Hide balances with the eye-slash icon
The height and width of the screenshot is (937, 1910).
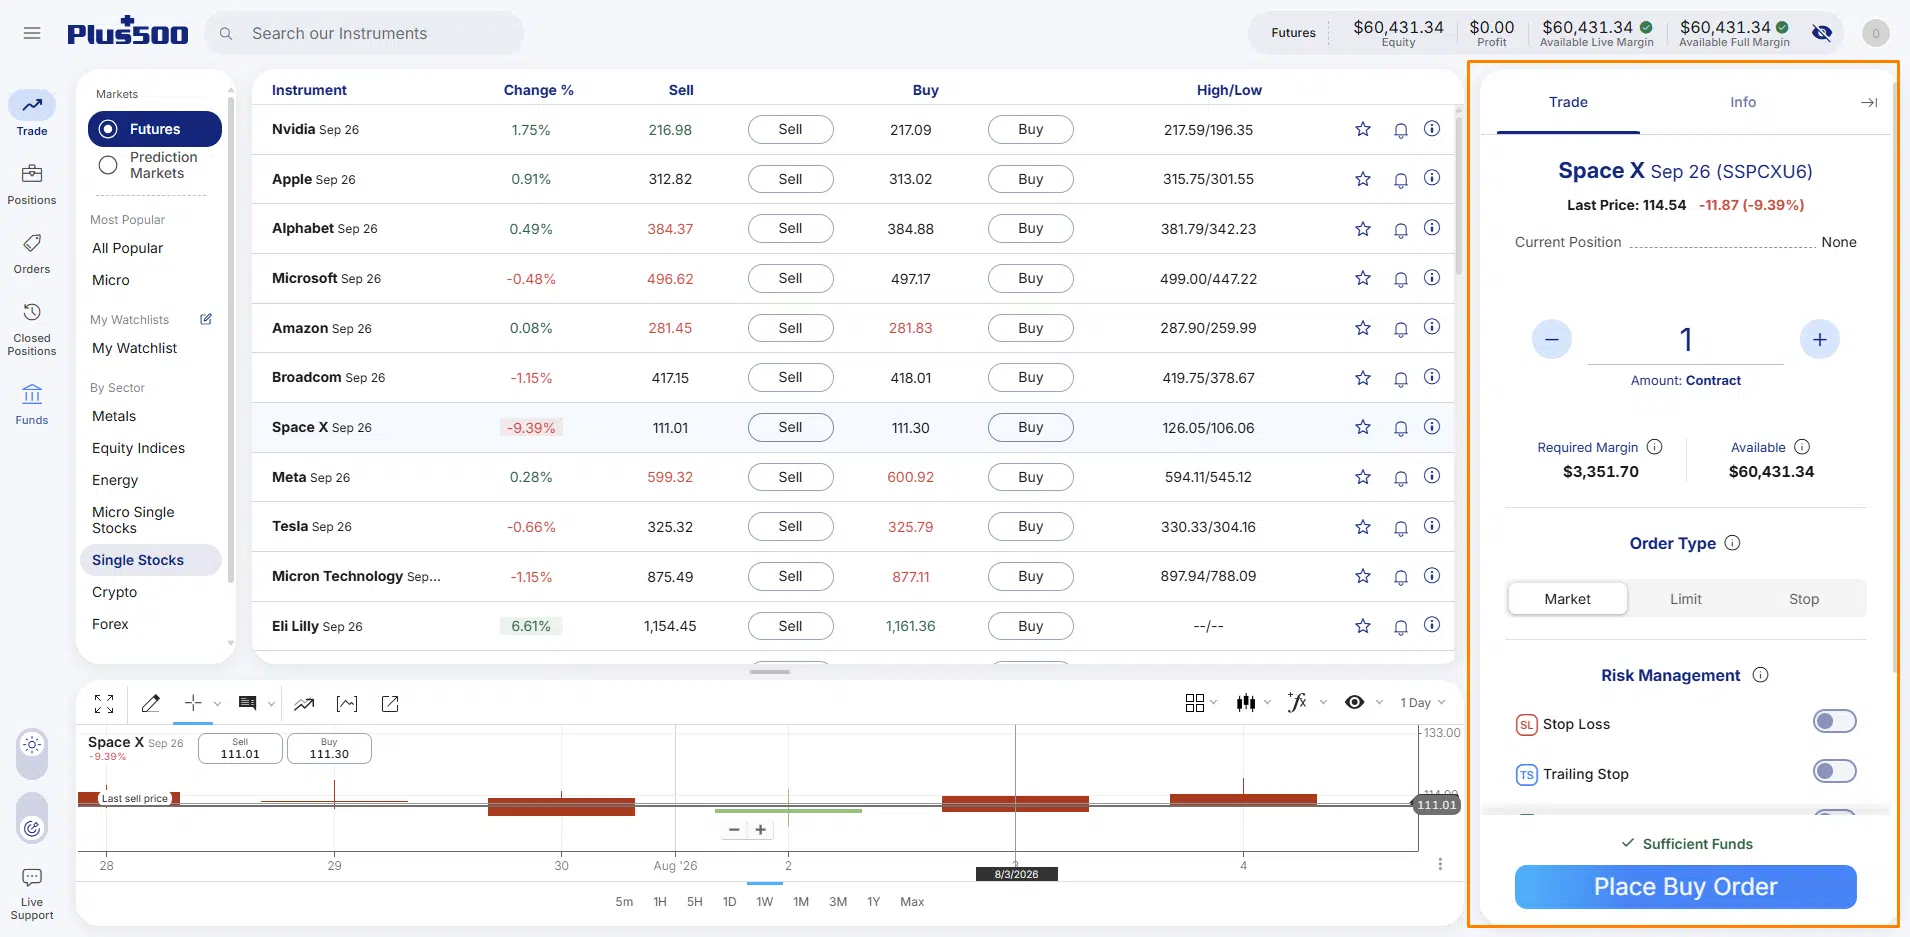click(1822, 33)
